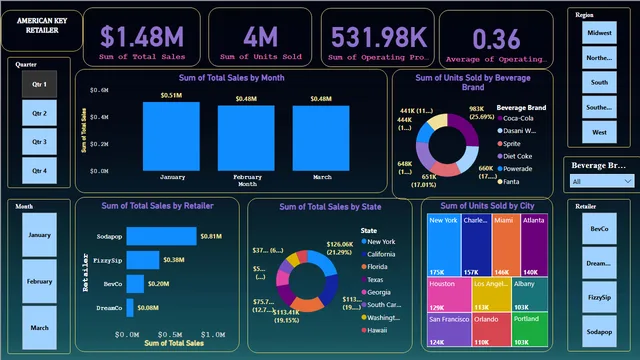Click the 531.98K Operating Profit card
Screen dimensions: 640x360
(378, 37)
